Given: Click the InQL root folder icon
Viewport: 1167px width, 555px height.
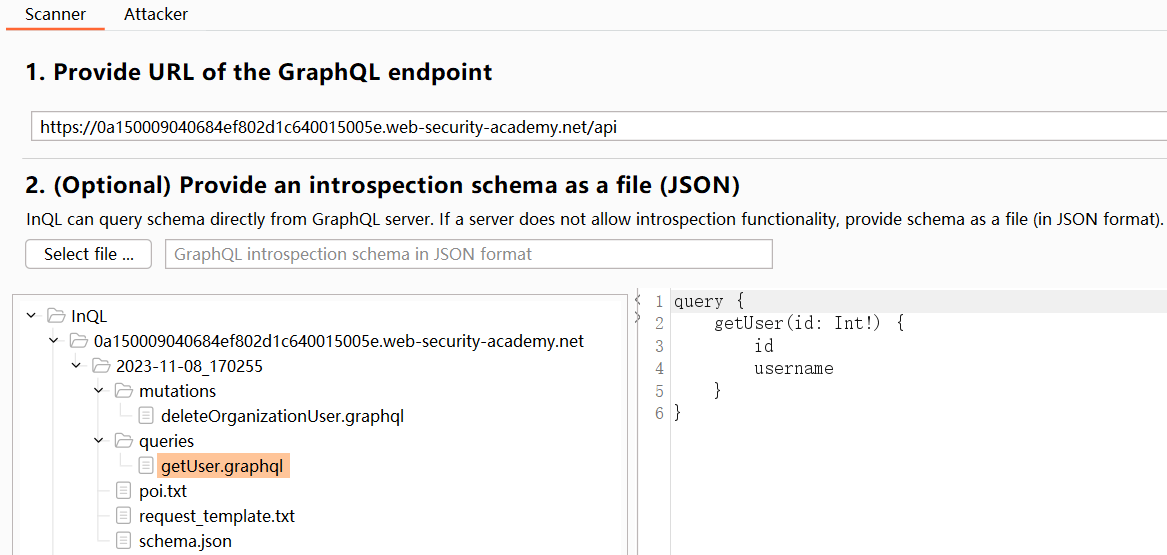Looking at the screenshot, I should pyautogui.click(x=56, y=316).
